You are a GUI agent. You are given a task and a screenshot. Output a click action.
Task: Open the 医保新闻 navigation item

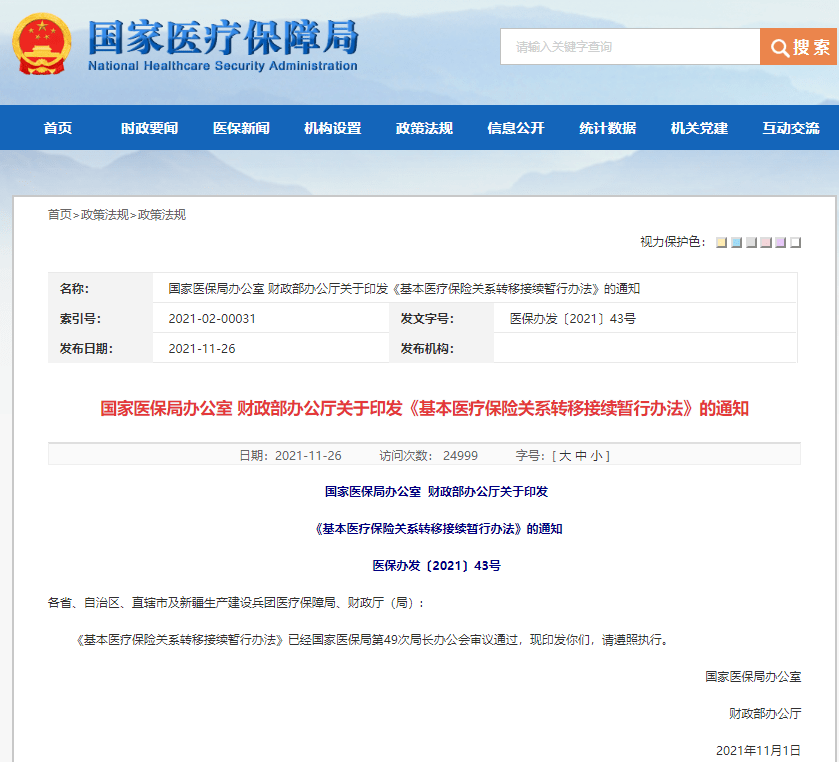point(241,128)
